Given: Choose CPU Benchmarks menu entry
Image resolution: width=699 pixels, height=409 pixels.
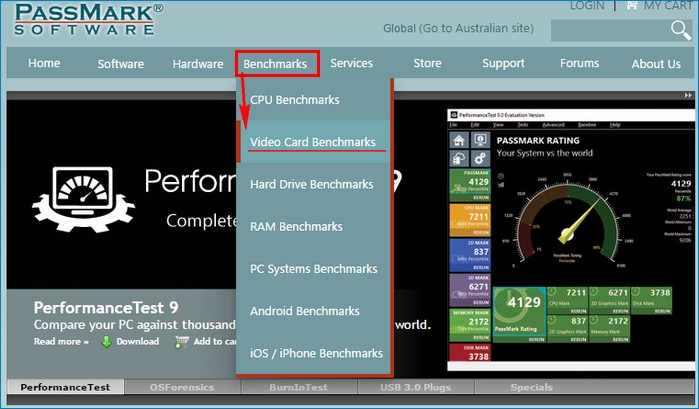Looking at the screenshot, I should (x=295, y=100).
